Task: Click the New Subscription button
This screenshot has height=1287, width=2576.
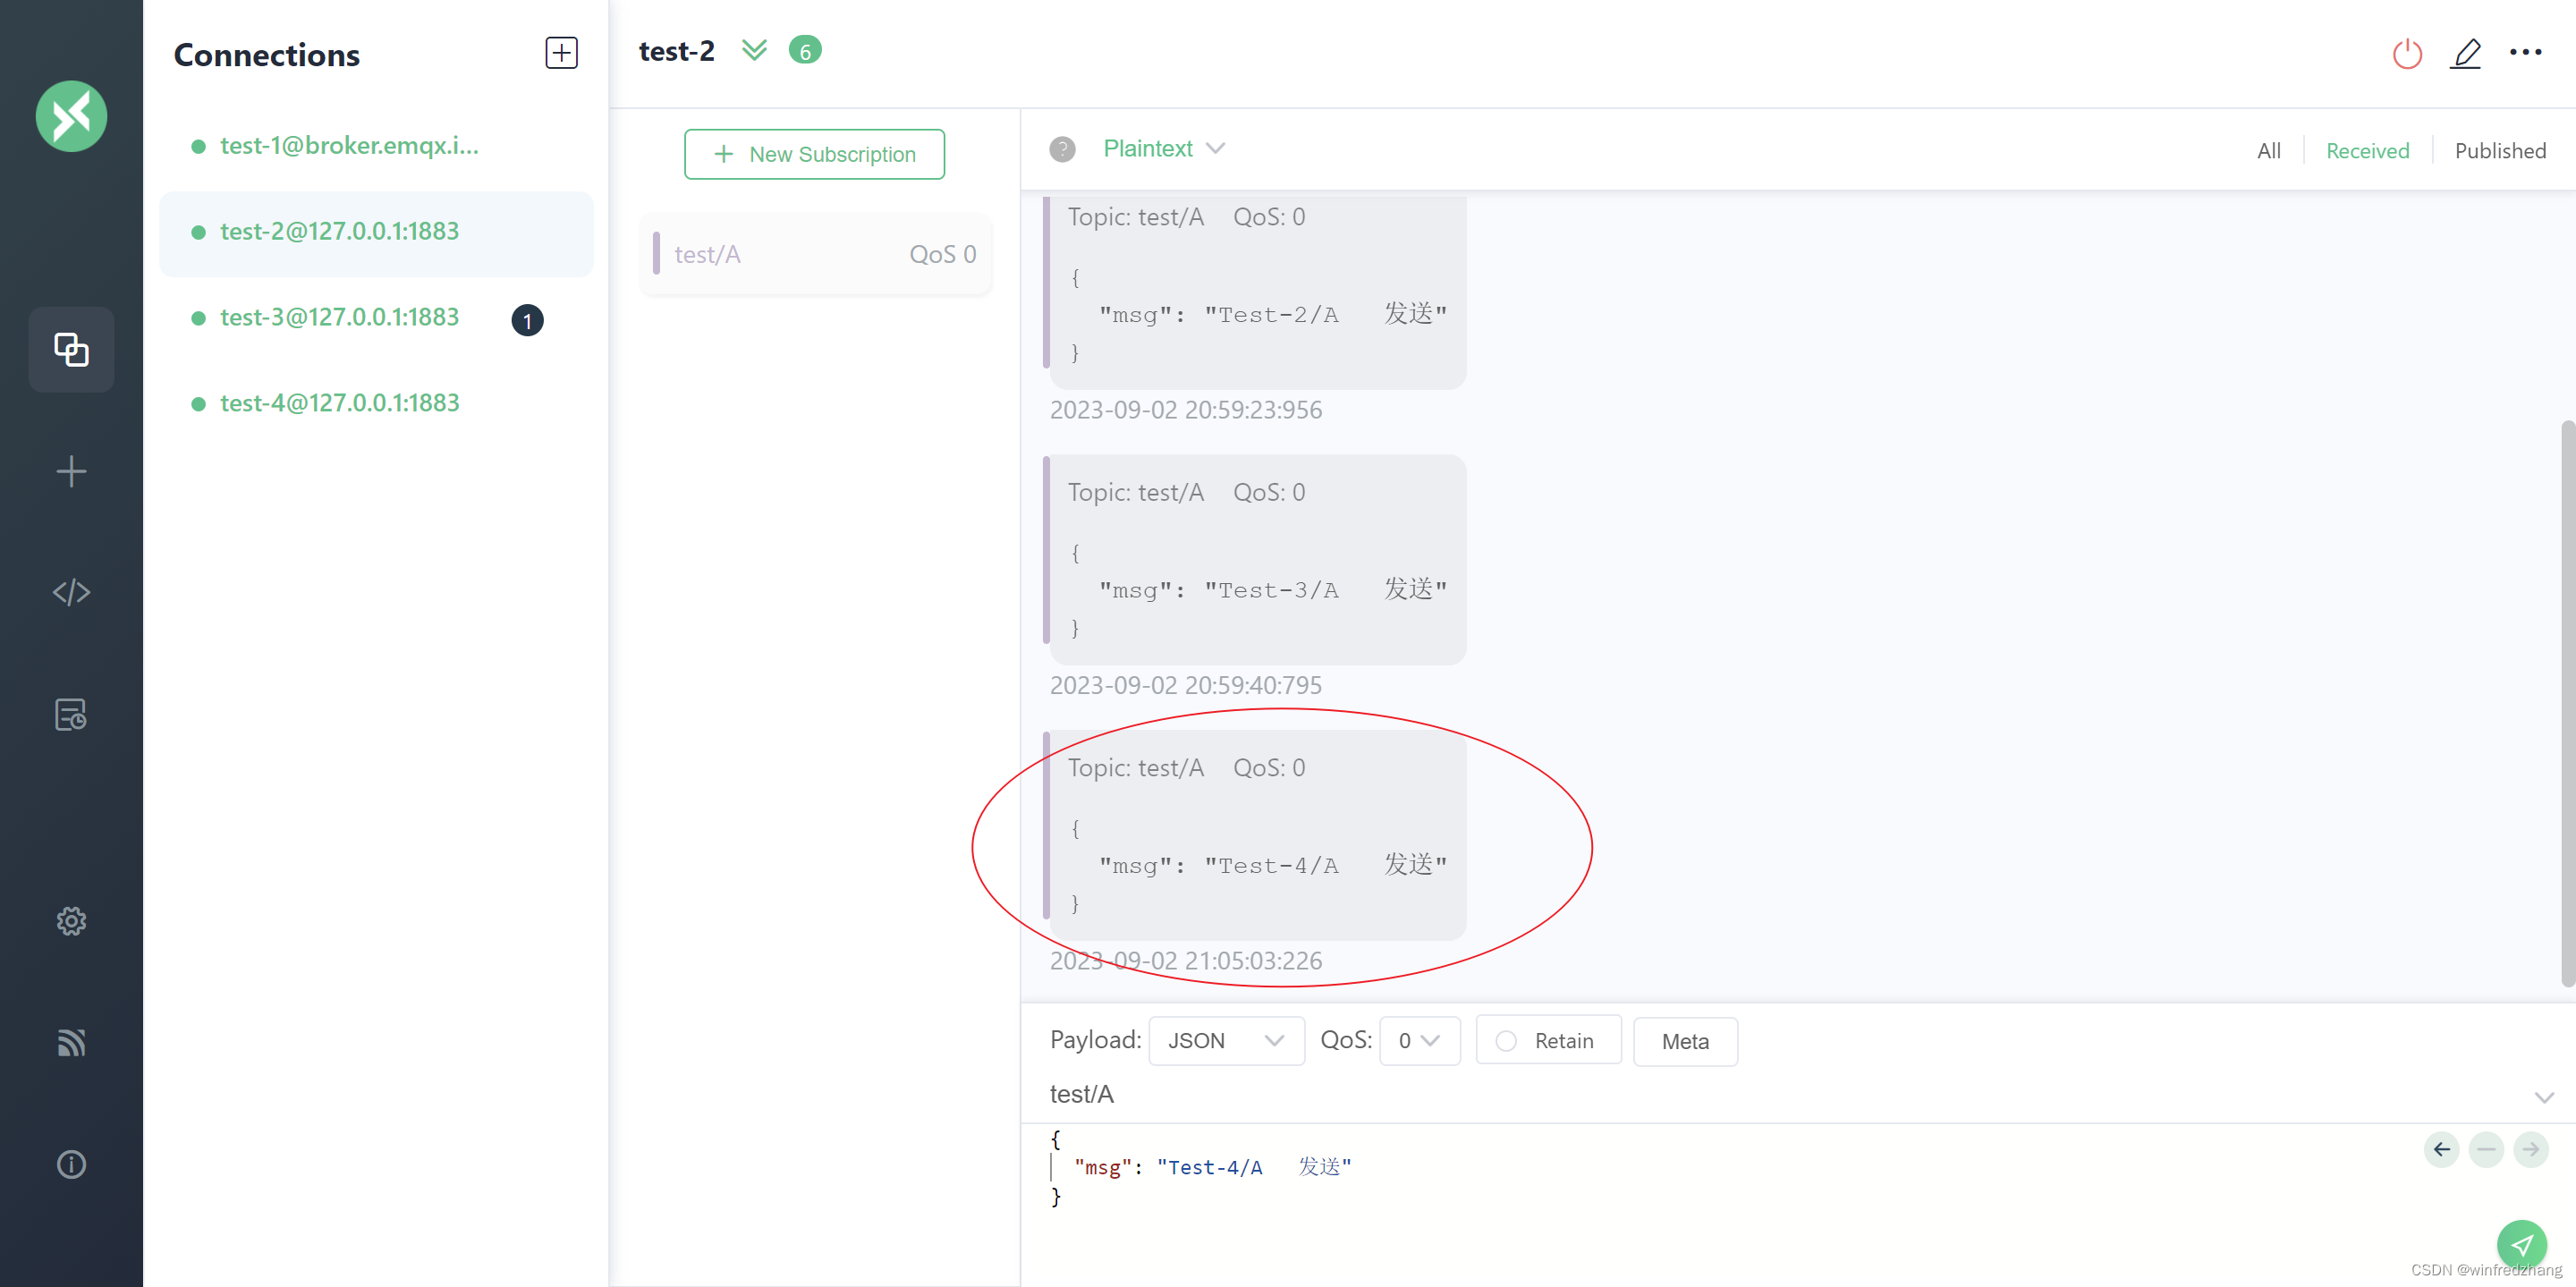Action: coord(814,154)
